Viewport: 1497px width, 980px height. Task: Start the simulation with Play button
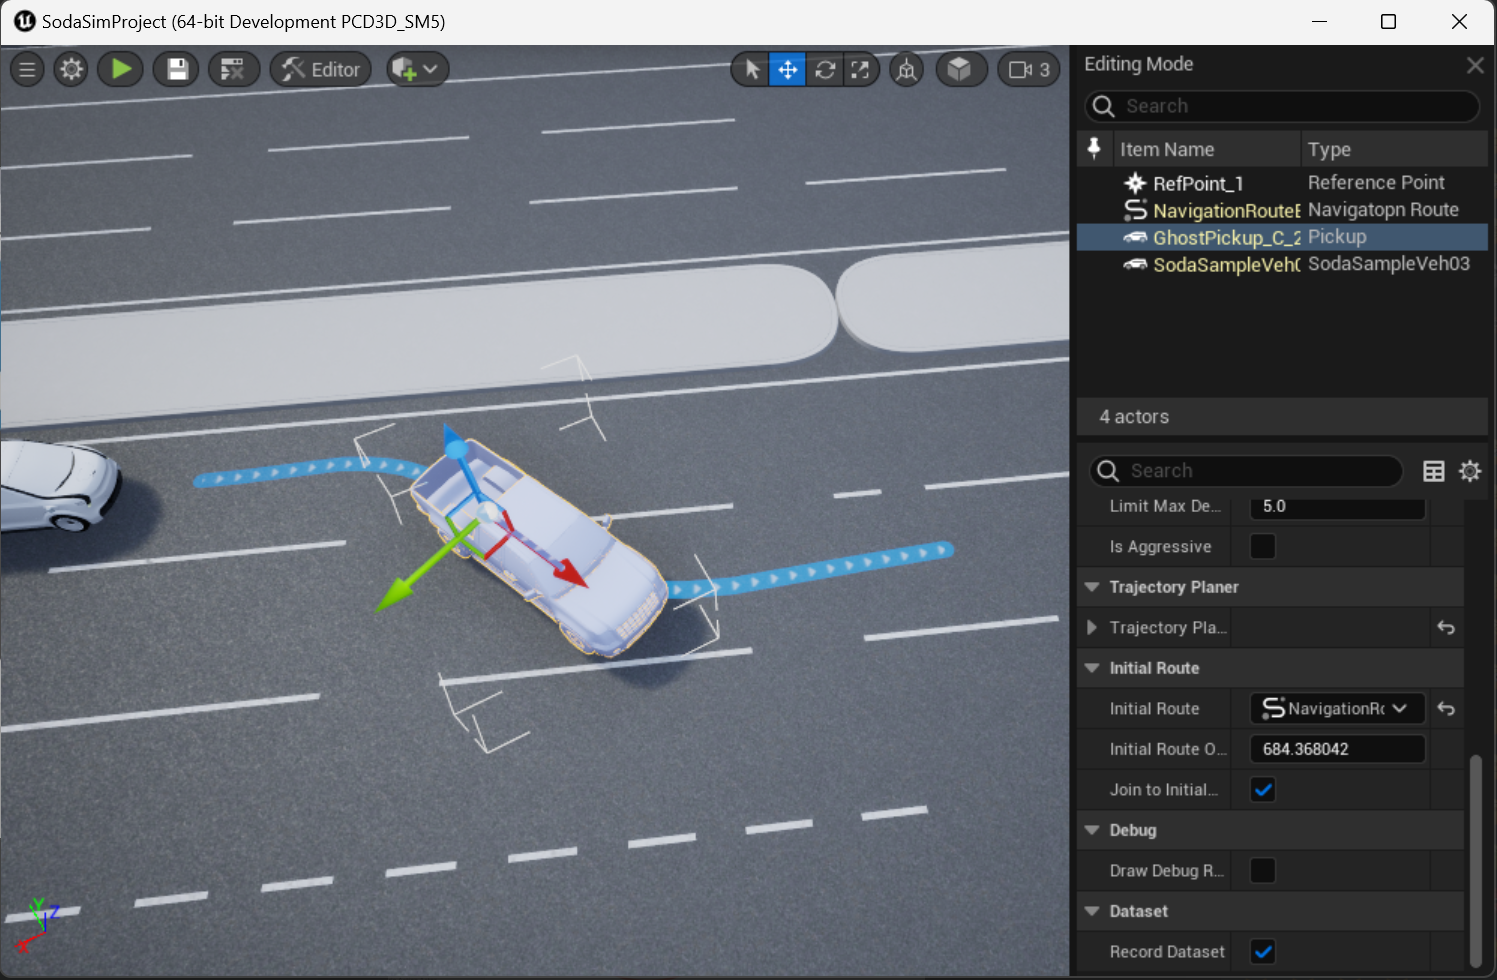coord(121,69)
